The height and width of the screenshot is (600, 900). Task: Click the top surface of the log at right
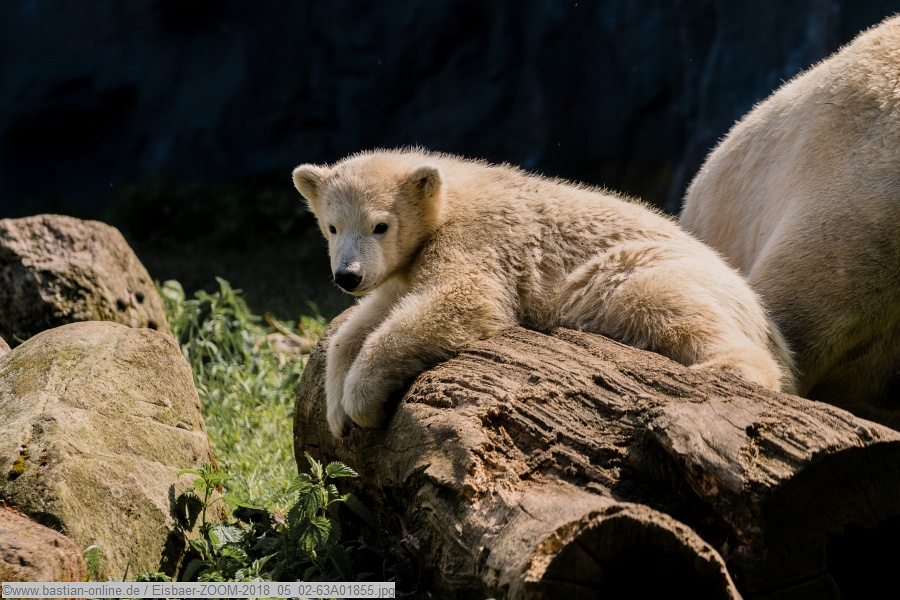point(700,400)
